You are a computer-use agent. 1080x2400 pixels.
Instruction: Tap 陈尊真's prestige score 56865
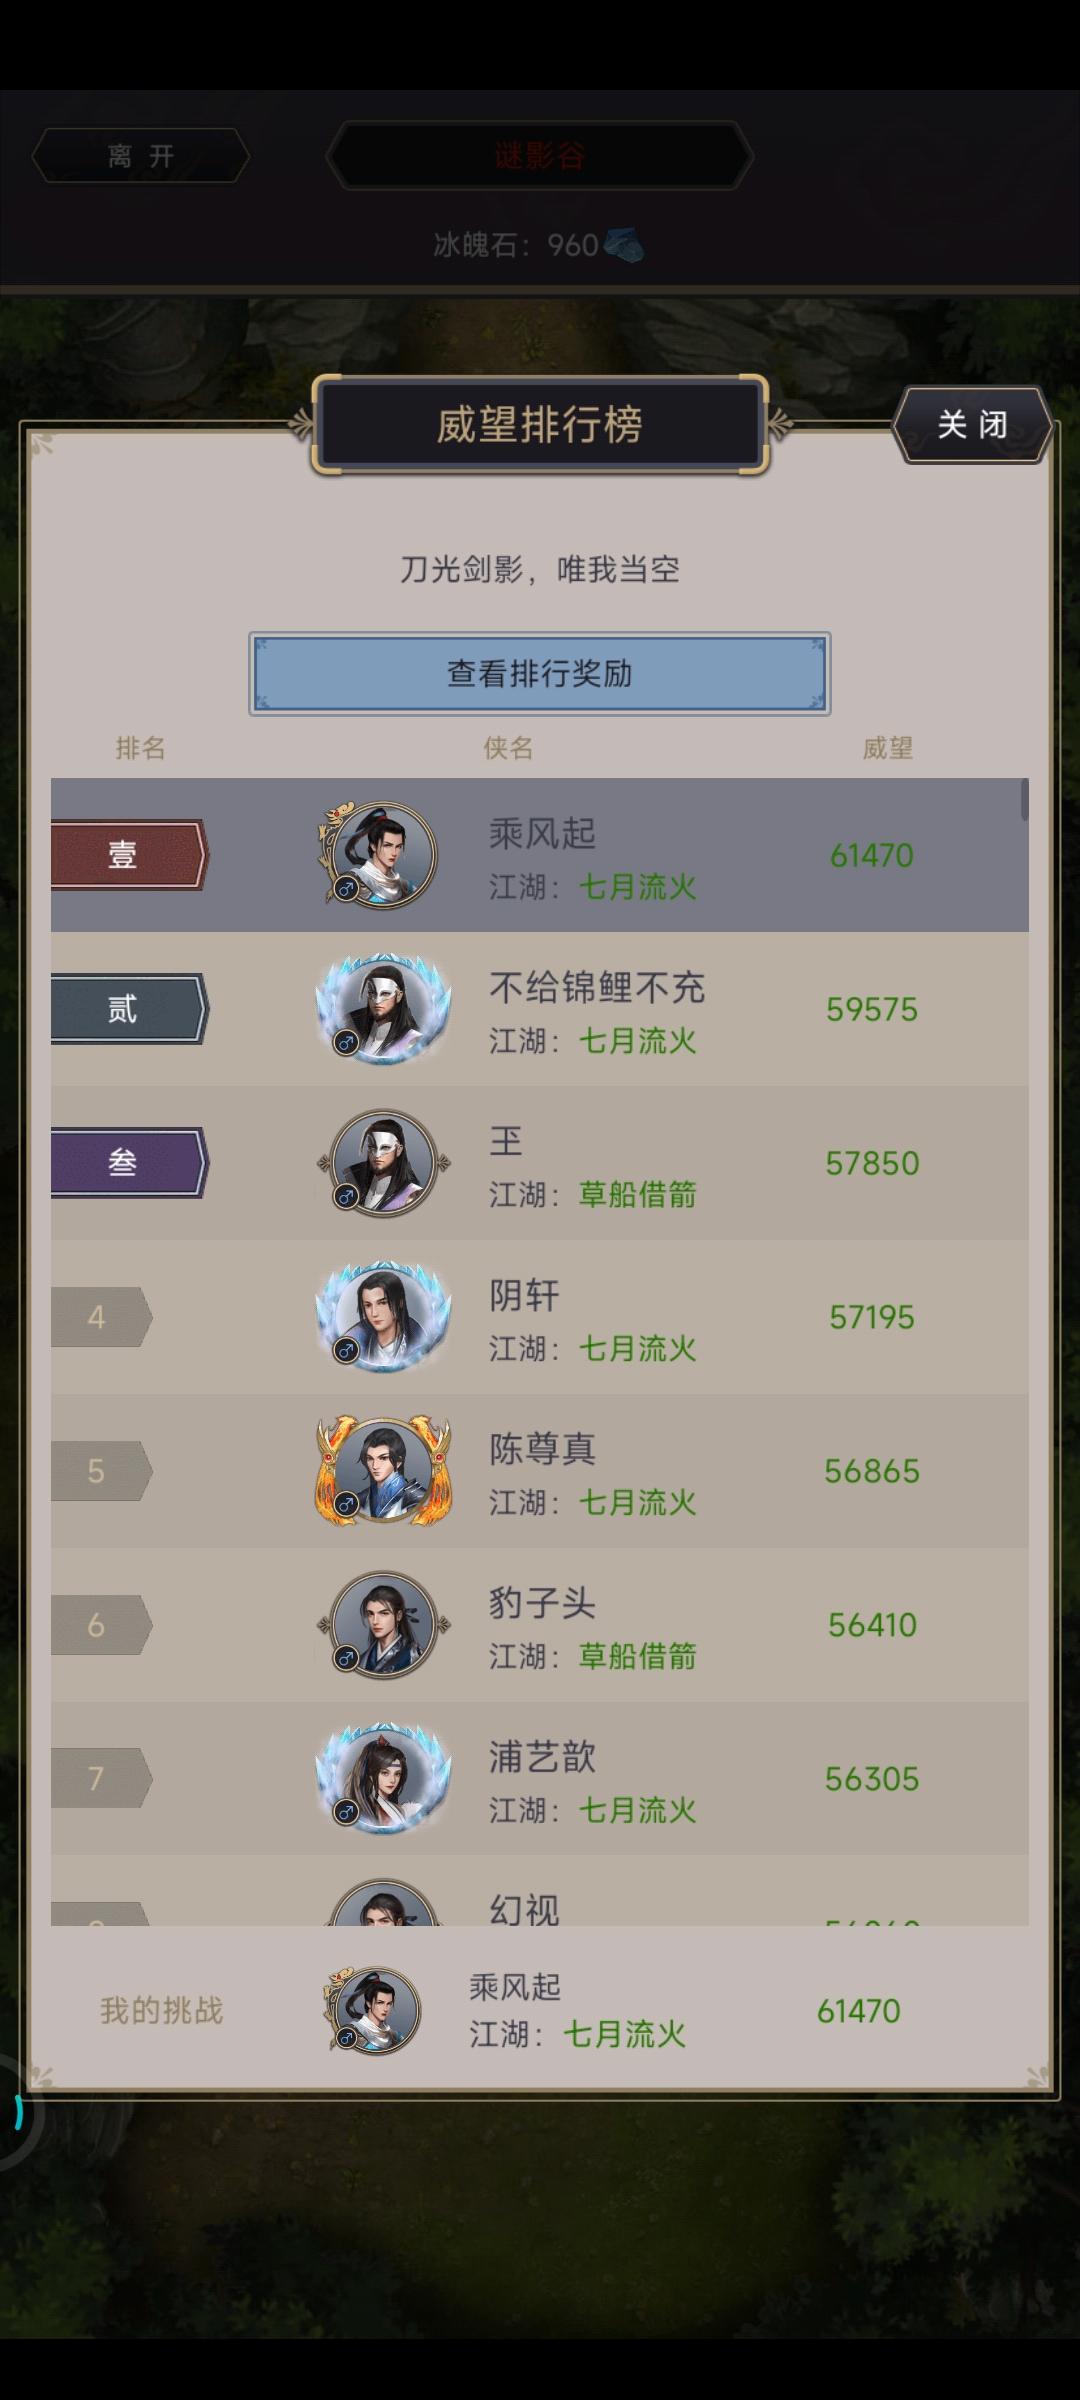pyautogui.click(x=872, y=1471)
